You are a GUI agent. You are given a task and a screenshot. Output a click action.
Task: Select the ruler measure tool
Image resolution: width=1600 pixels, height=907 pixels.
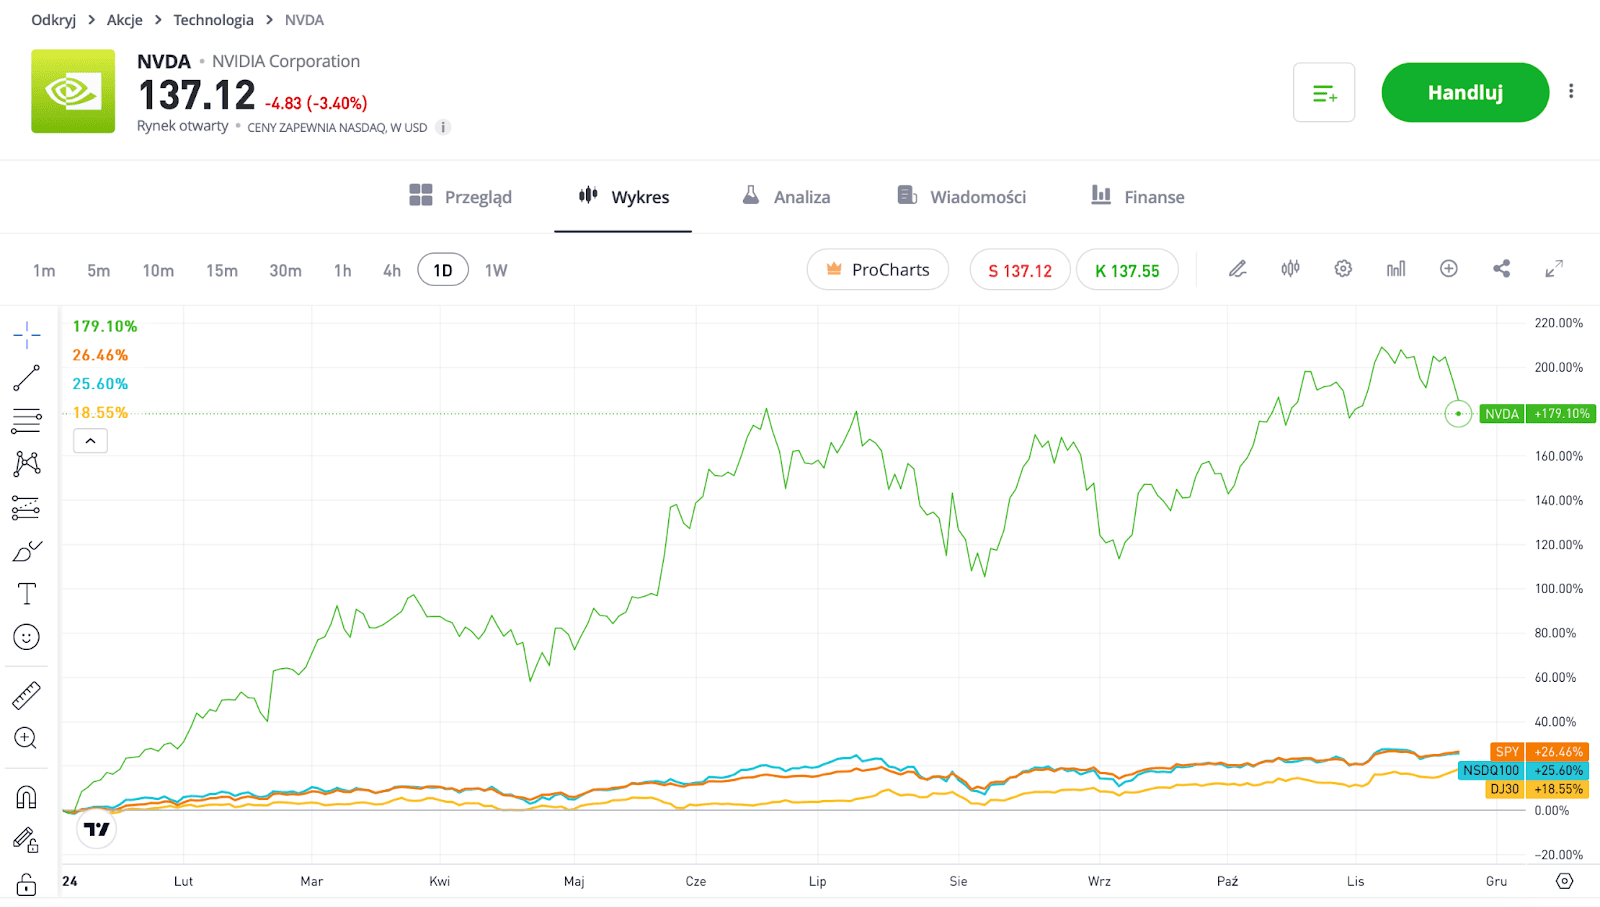[27, 695]
